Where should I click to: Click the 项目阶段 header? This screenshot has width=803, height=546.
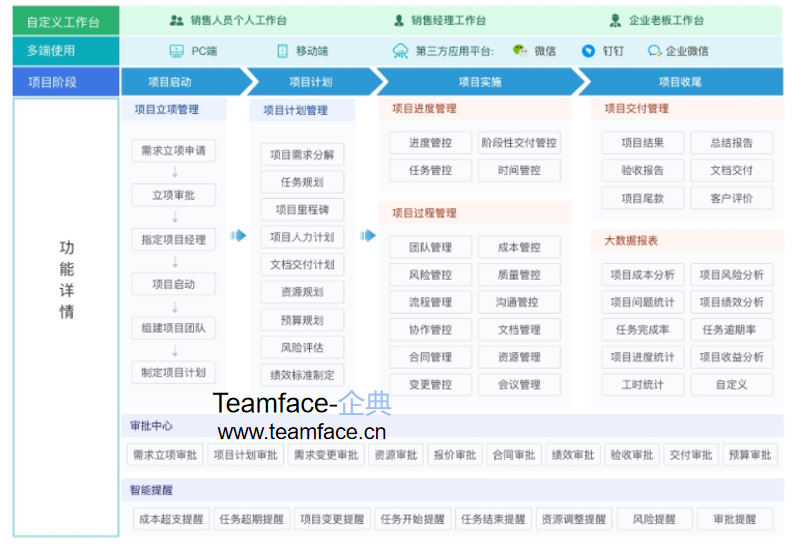pos(66,82)
